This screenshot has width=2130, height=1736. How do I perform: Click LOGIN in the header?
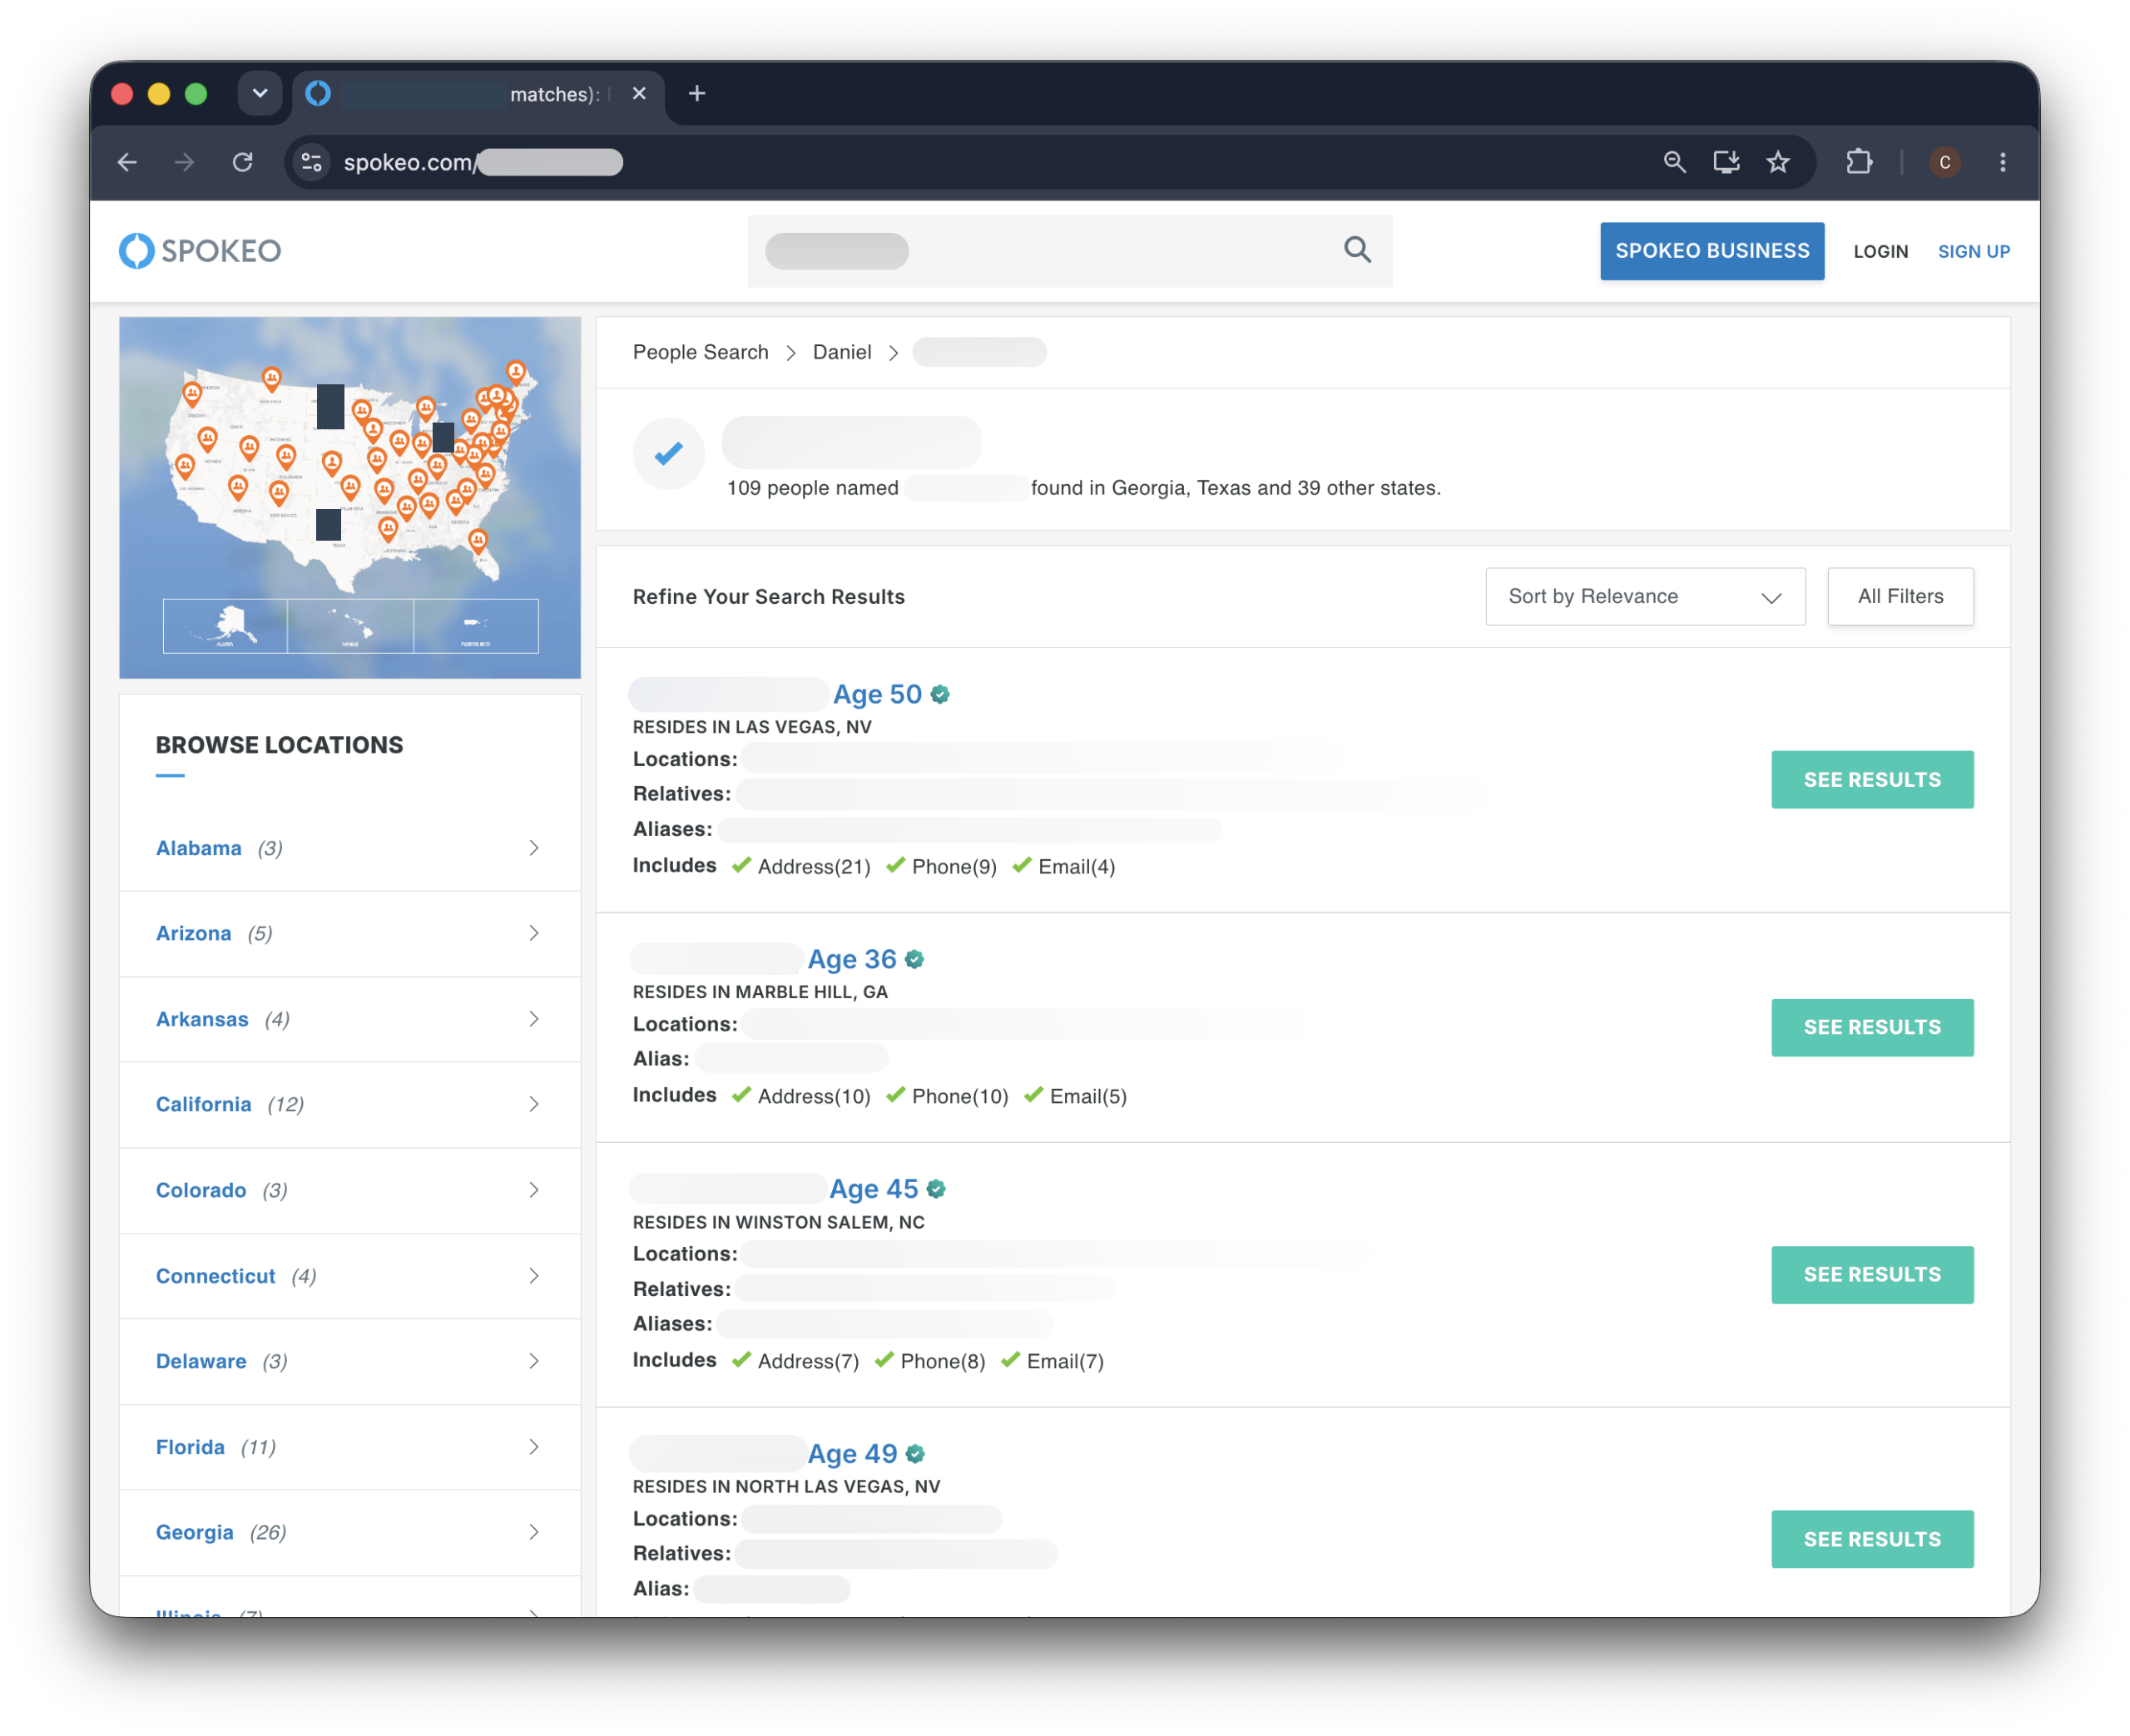[x=1880, y=252]
